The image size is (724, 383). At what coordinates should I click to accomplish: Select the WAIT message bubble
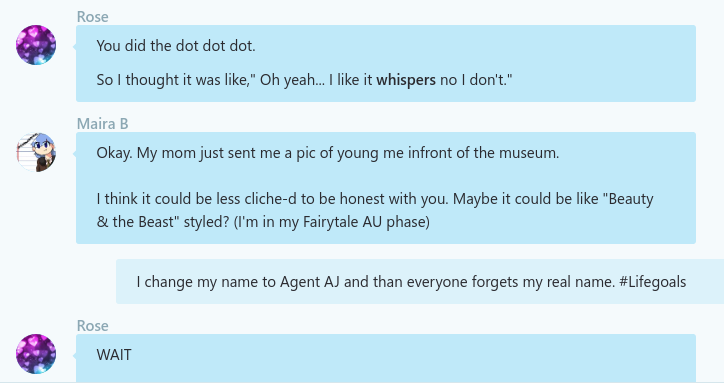(386, 359)
